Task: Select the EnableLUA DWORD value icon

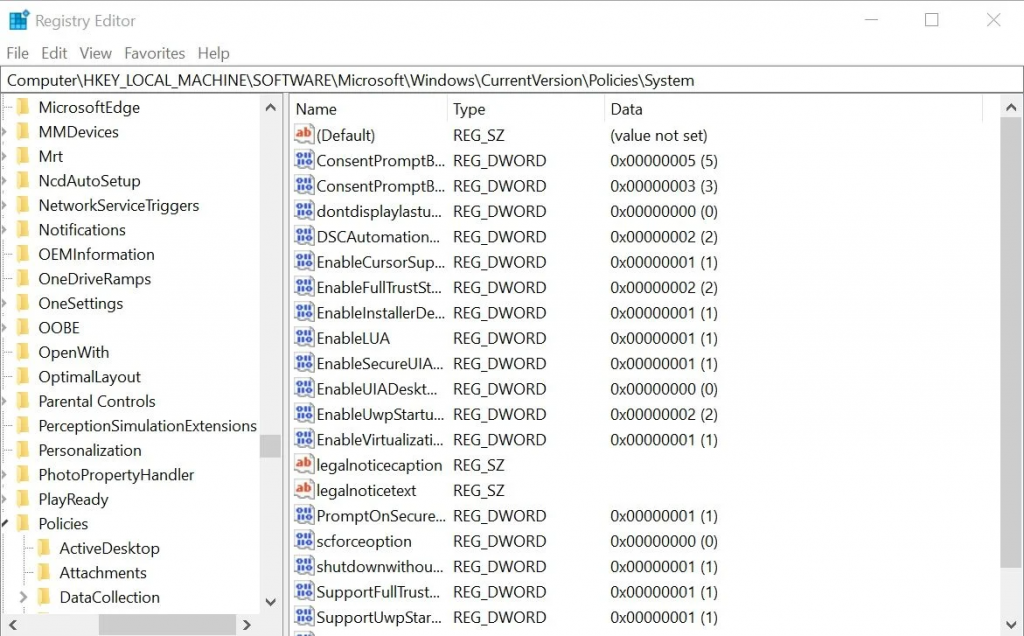Action: coord(304,338)
